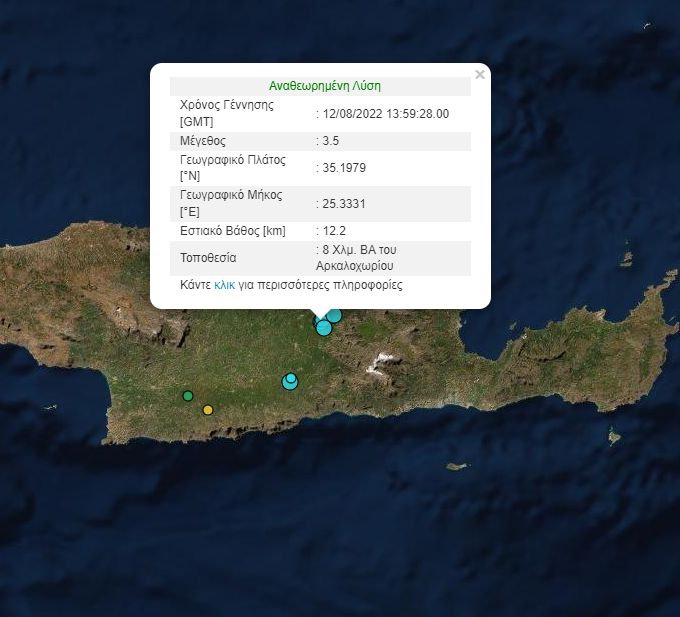The image size is (680, 617).
Task: Click the 'Αναθεωρημένη Λύση' popup heading
Action: point(325,86)
